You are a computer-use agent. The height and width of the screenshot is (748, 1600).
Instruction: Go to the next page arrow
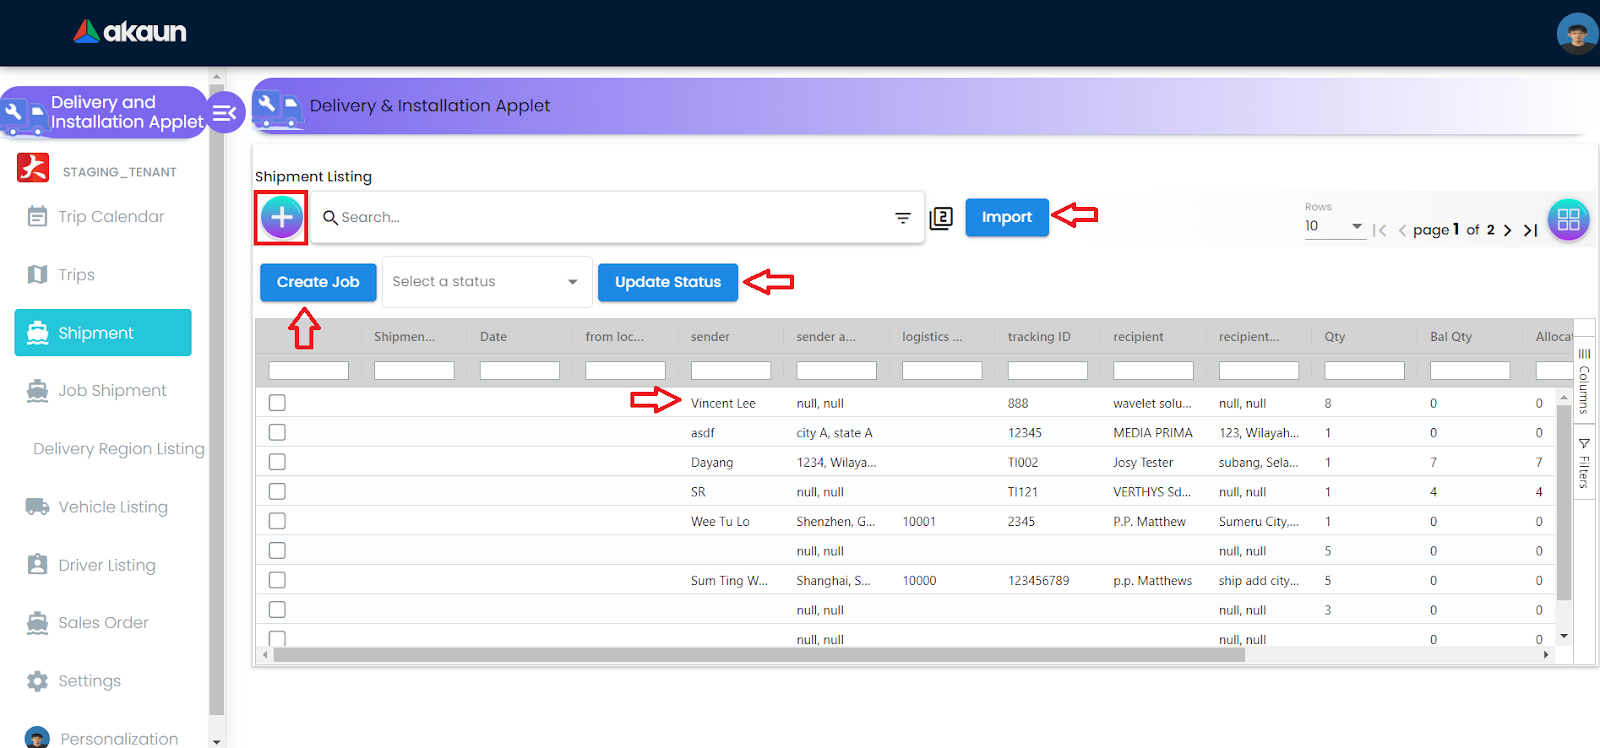point(1507,230)
